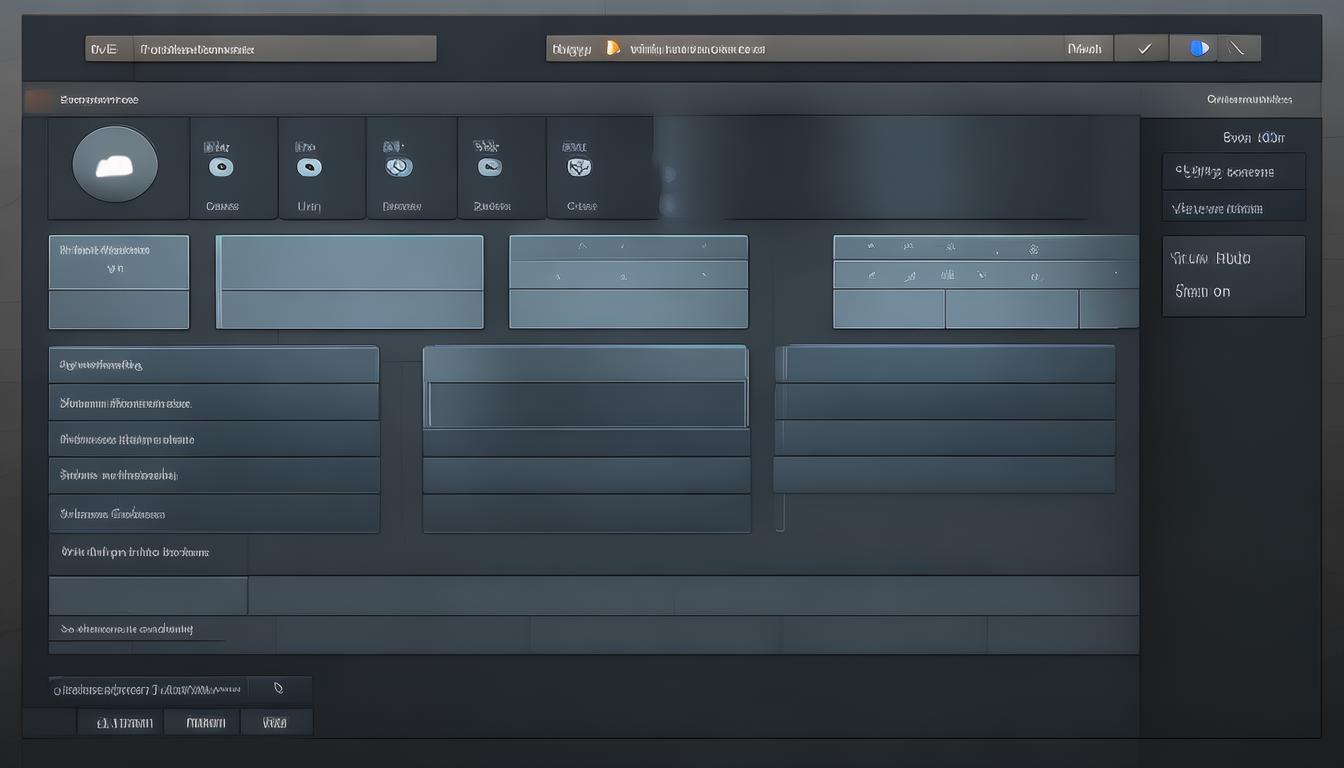The image size is (1344, 768).
Task: Click the long horizontal slider track near the bottom
Action: (692, 595)
